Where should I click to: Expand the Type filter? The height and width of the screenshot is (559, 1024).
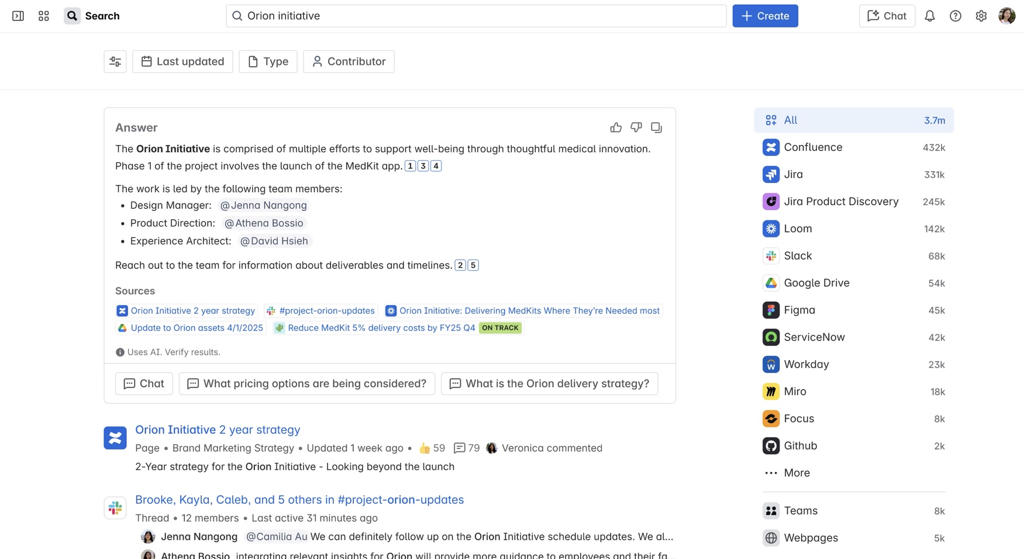point(268,62)
